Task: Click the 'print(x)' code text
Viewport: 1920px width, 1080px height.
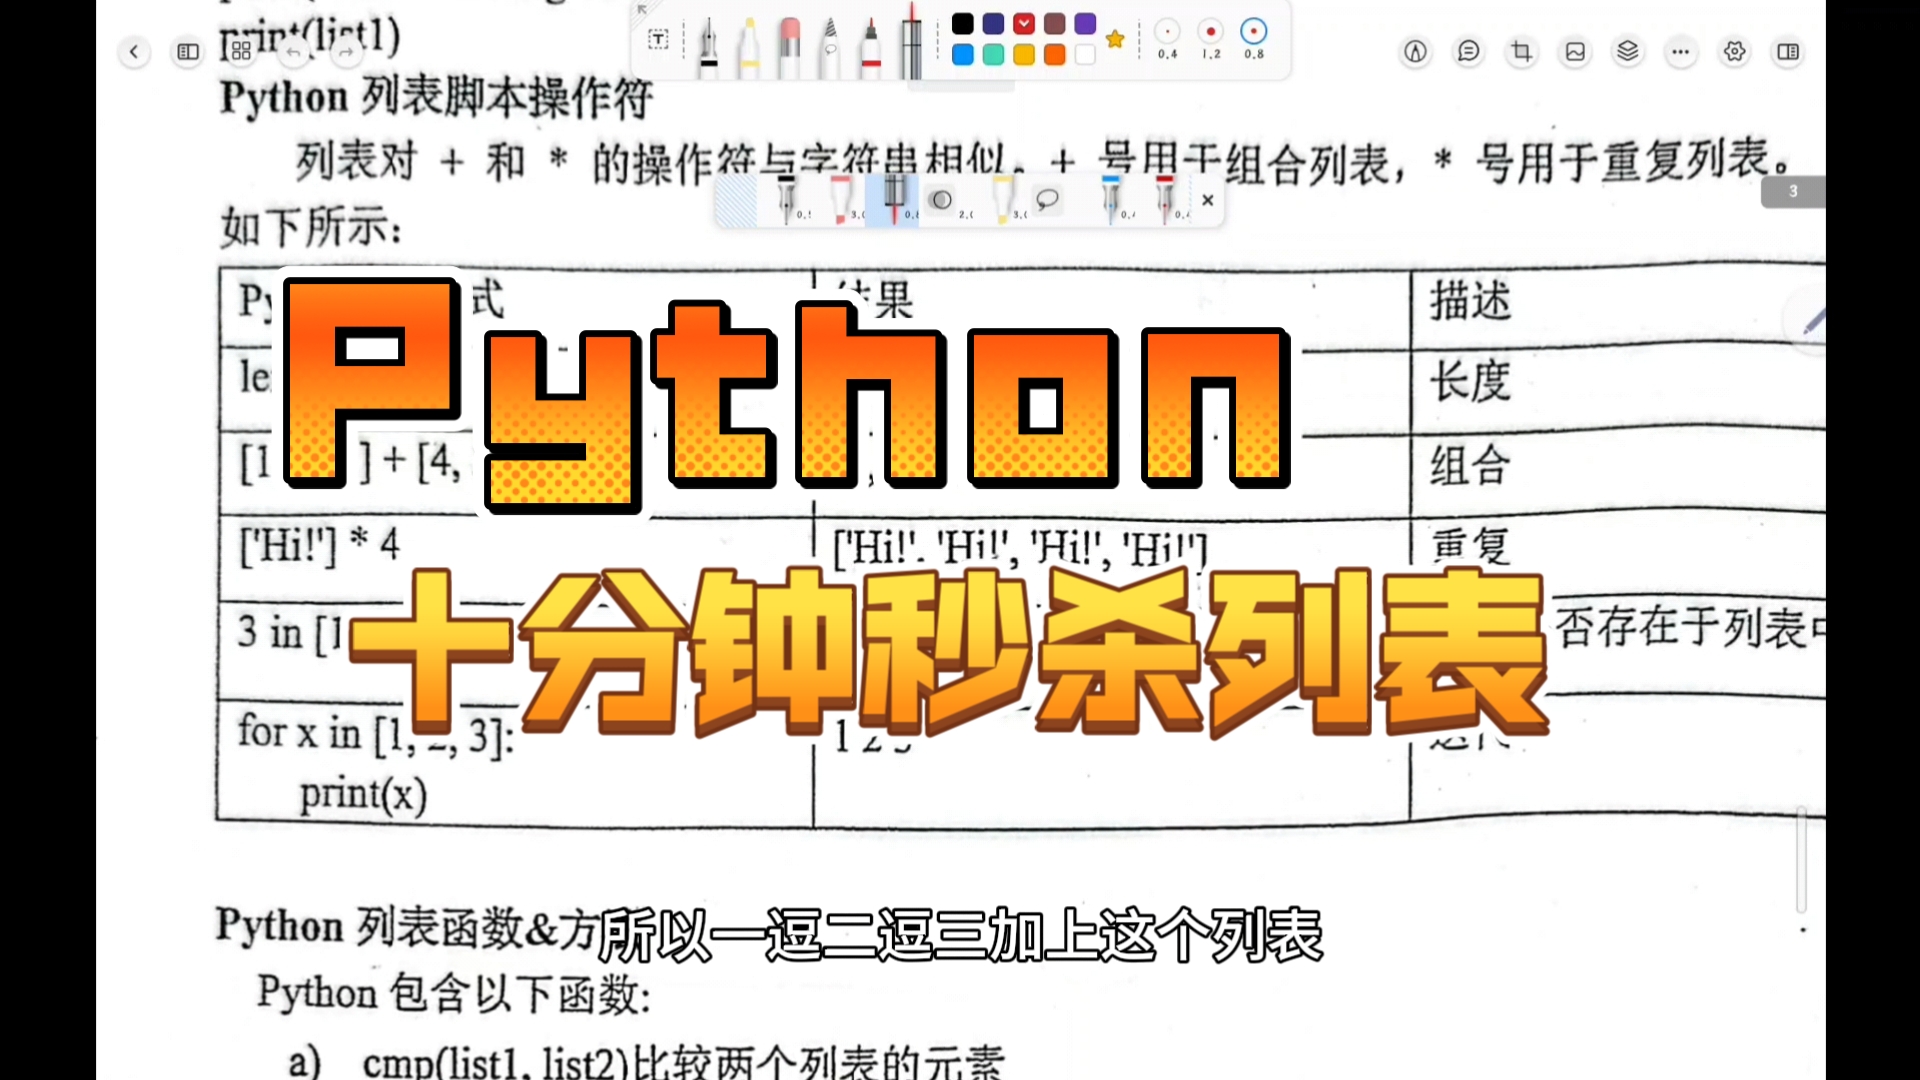Action: [x=363, y=796]
